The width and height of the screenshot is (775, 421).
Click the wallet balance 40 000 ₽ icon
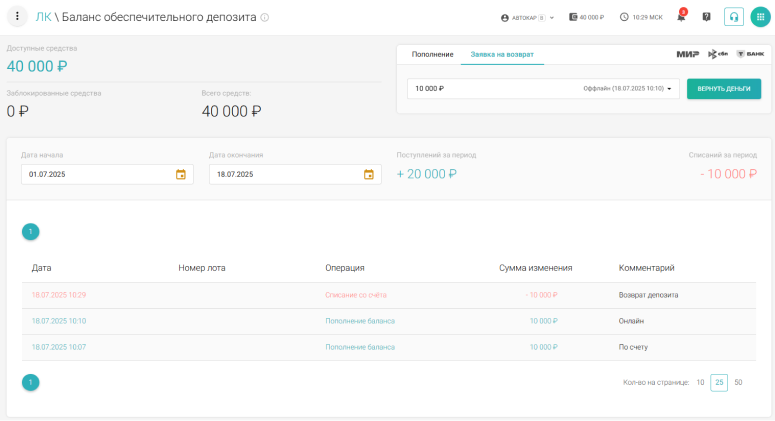click(x=573, y=17)
